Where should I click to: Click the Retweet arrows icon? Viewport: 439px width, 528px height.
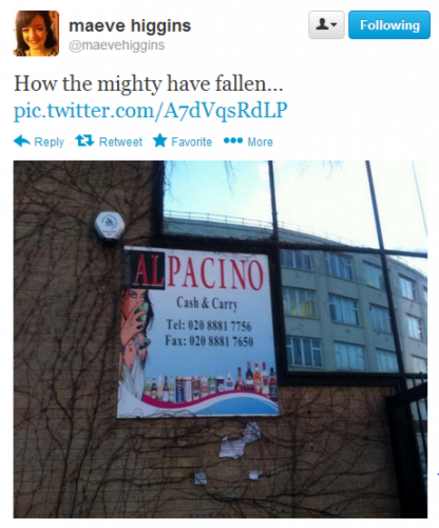(84, 141)
